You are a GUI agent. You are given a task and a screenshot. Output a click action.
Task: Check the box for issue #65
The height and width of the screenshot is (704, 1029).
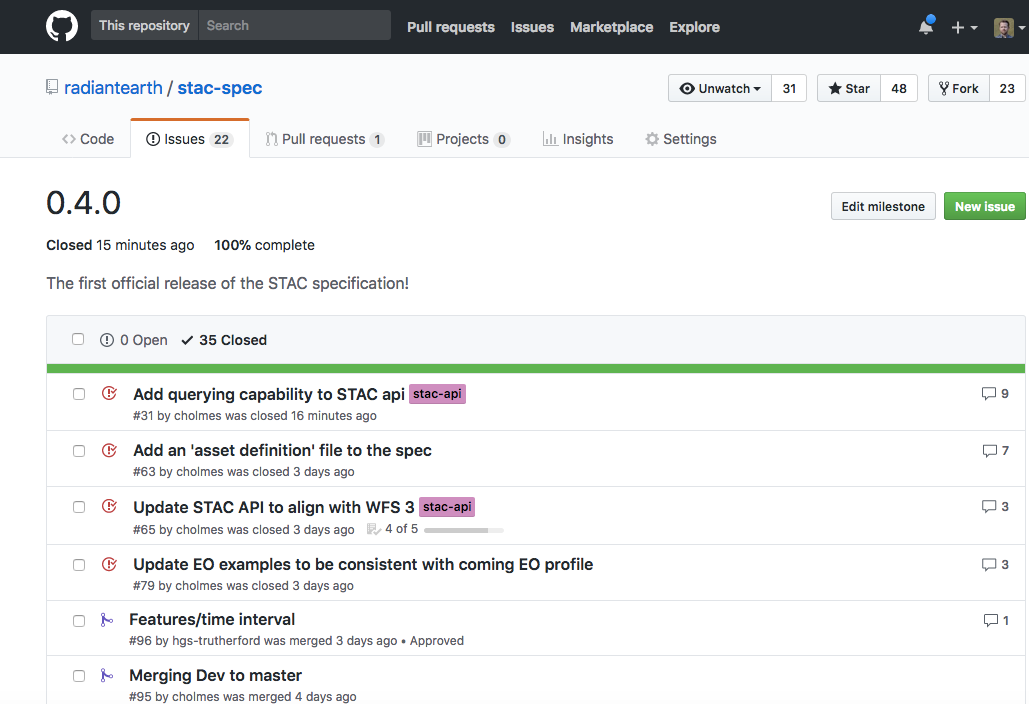[x=79, y=507]
